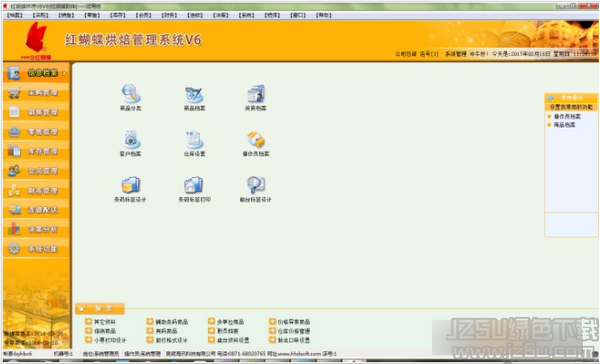Expand the 信息档案 sidebar arrow
Viewport: 600px width, 364px height.
64,73
